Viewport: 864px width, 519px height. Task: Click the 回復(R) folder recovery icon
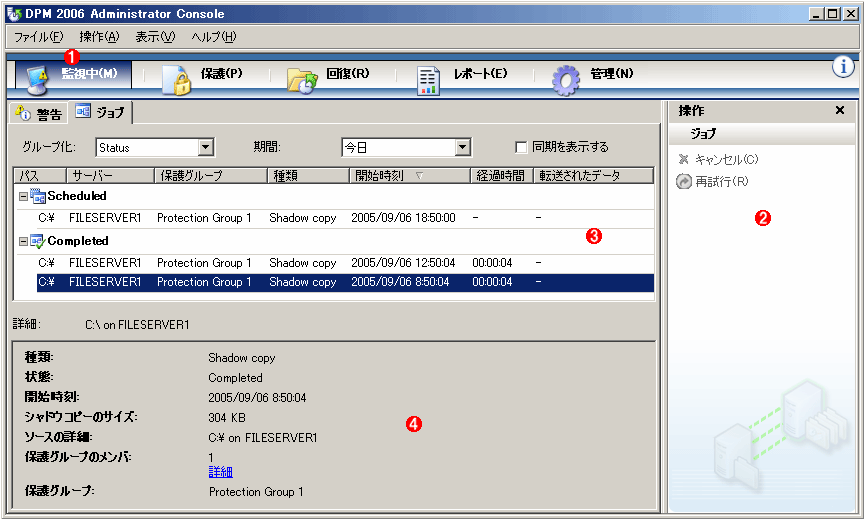click(303, 81)
